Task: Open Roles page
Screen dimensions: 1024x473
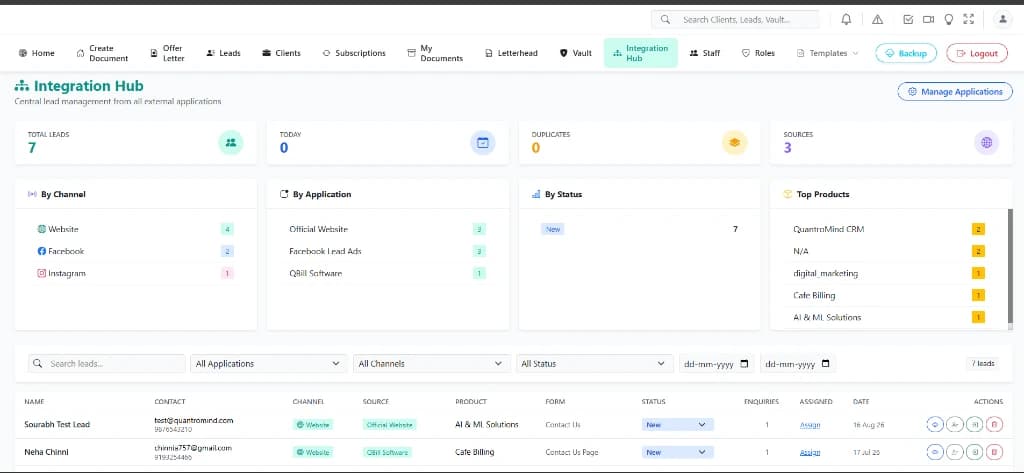Action: point(758,53)
